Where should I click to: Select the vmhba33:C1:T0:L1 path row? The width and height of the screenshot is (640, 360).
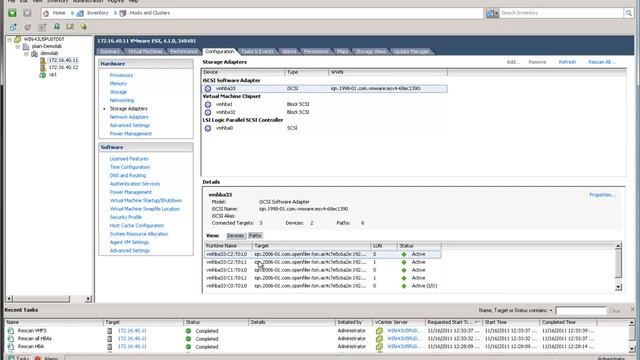click(x=322, y=278)
